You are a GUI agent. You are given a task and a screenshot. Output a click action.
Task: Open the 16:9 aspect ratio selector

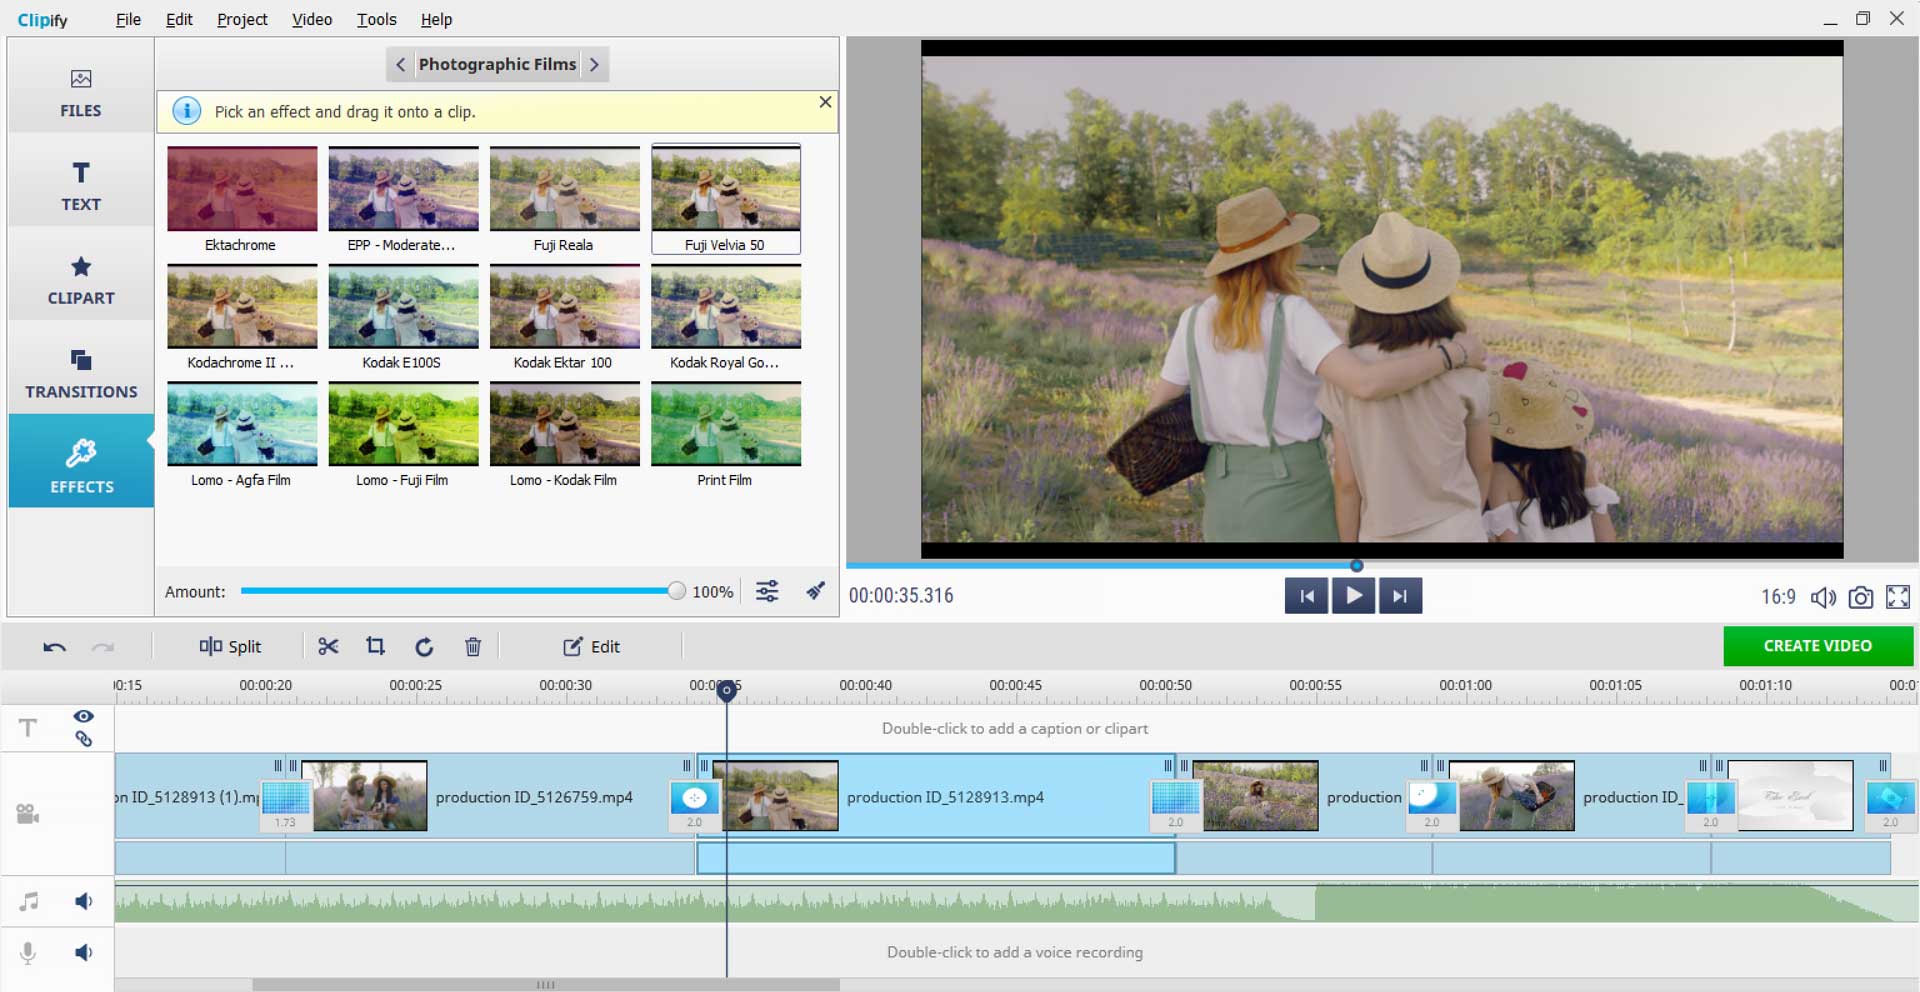[x=1777, y=597]
